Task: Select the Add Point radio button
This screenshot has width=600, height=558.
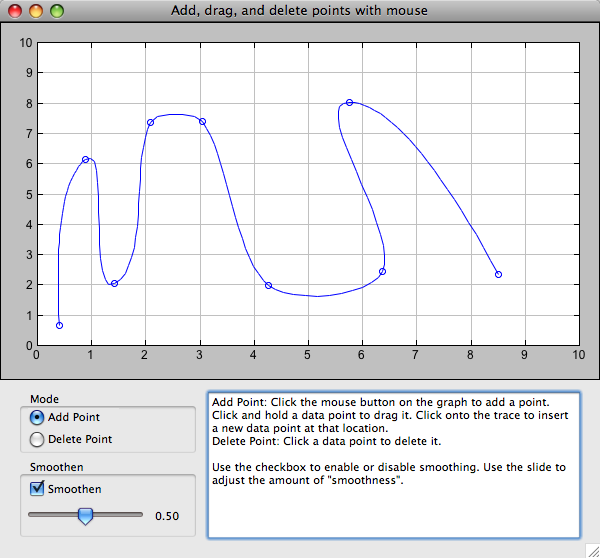Action: tap(38, 417)
